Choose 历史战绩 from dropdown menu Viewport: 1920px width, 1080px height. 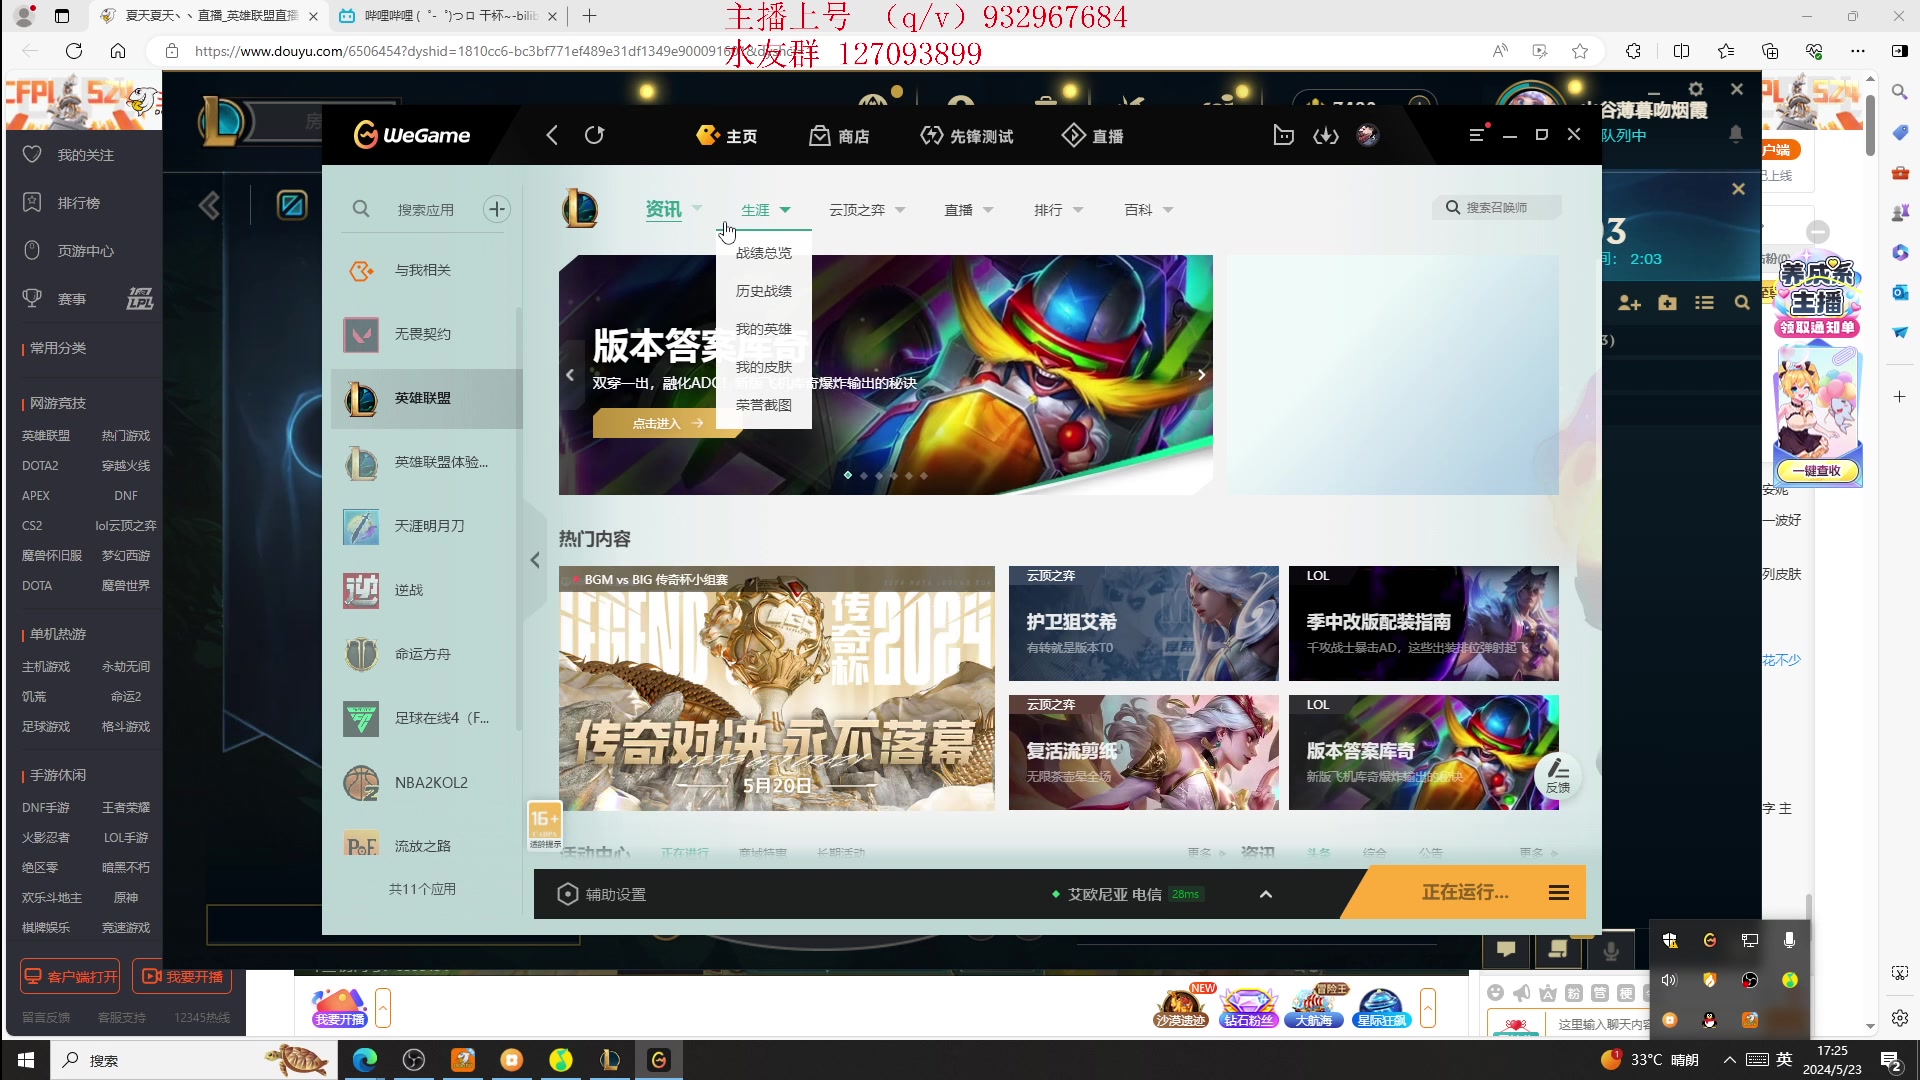764,291
